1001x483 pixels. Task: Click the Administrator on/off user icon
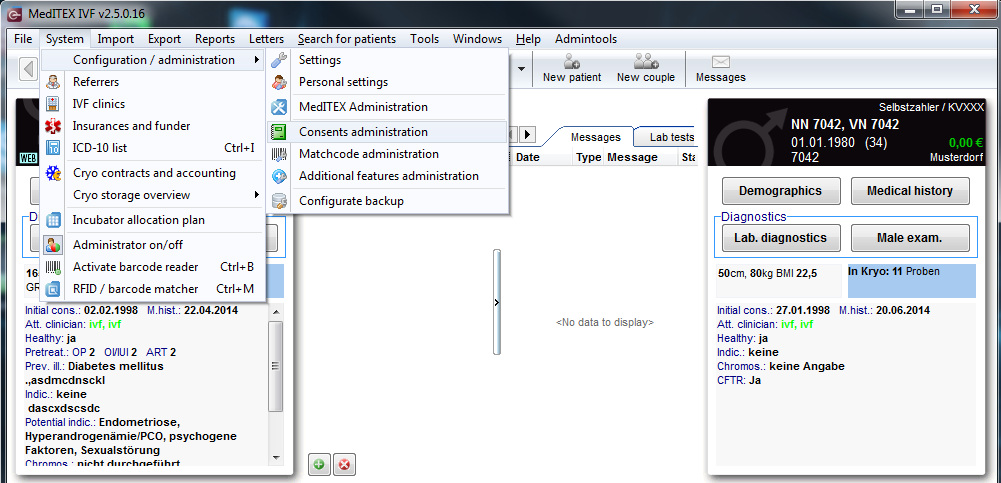[x=54, y=245]
